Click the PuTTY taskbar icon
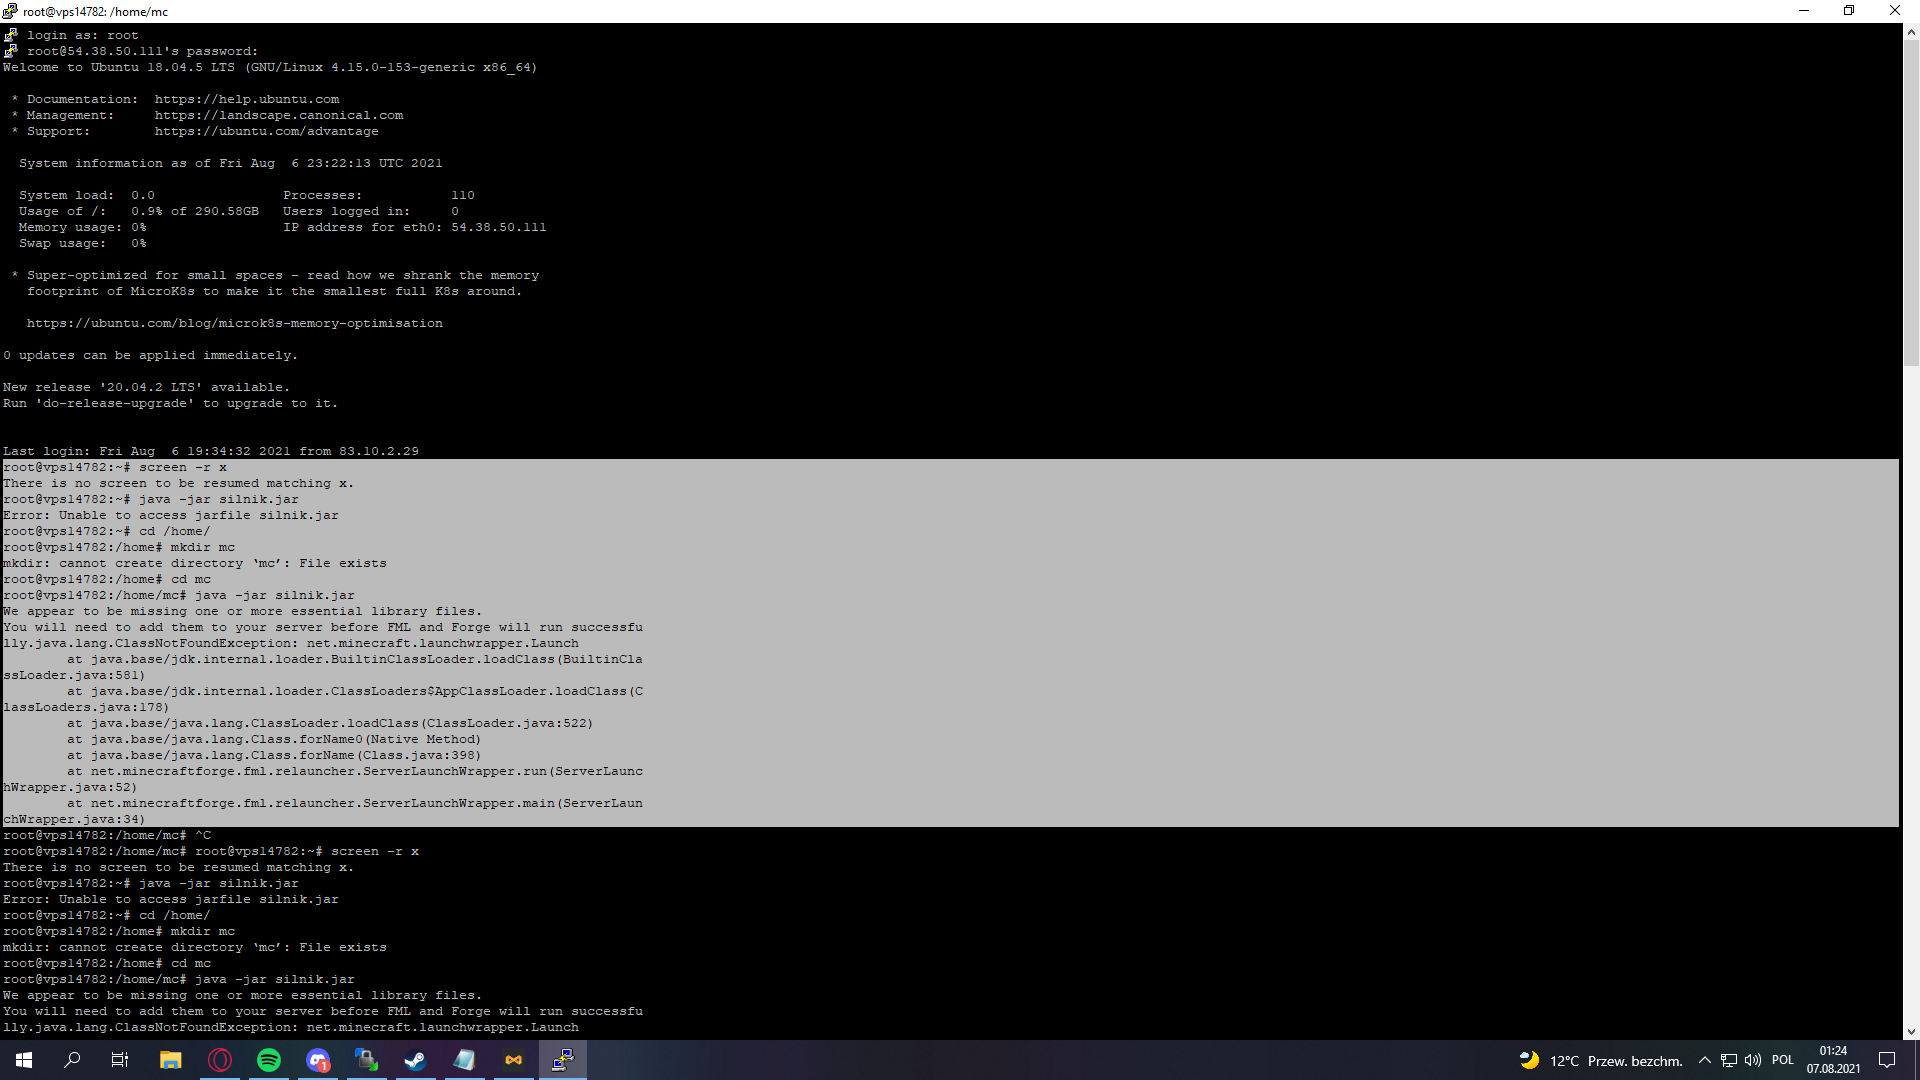The height and width of the screenshot is (1080, 1920). tap(563, 1060)
